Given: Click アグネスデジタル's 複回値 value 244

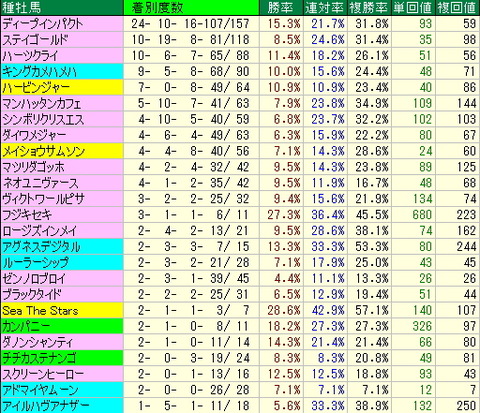Looking at the screenshot, I should 466,247.
